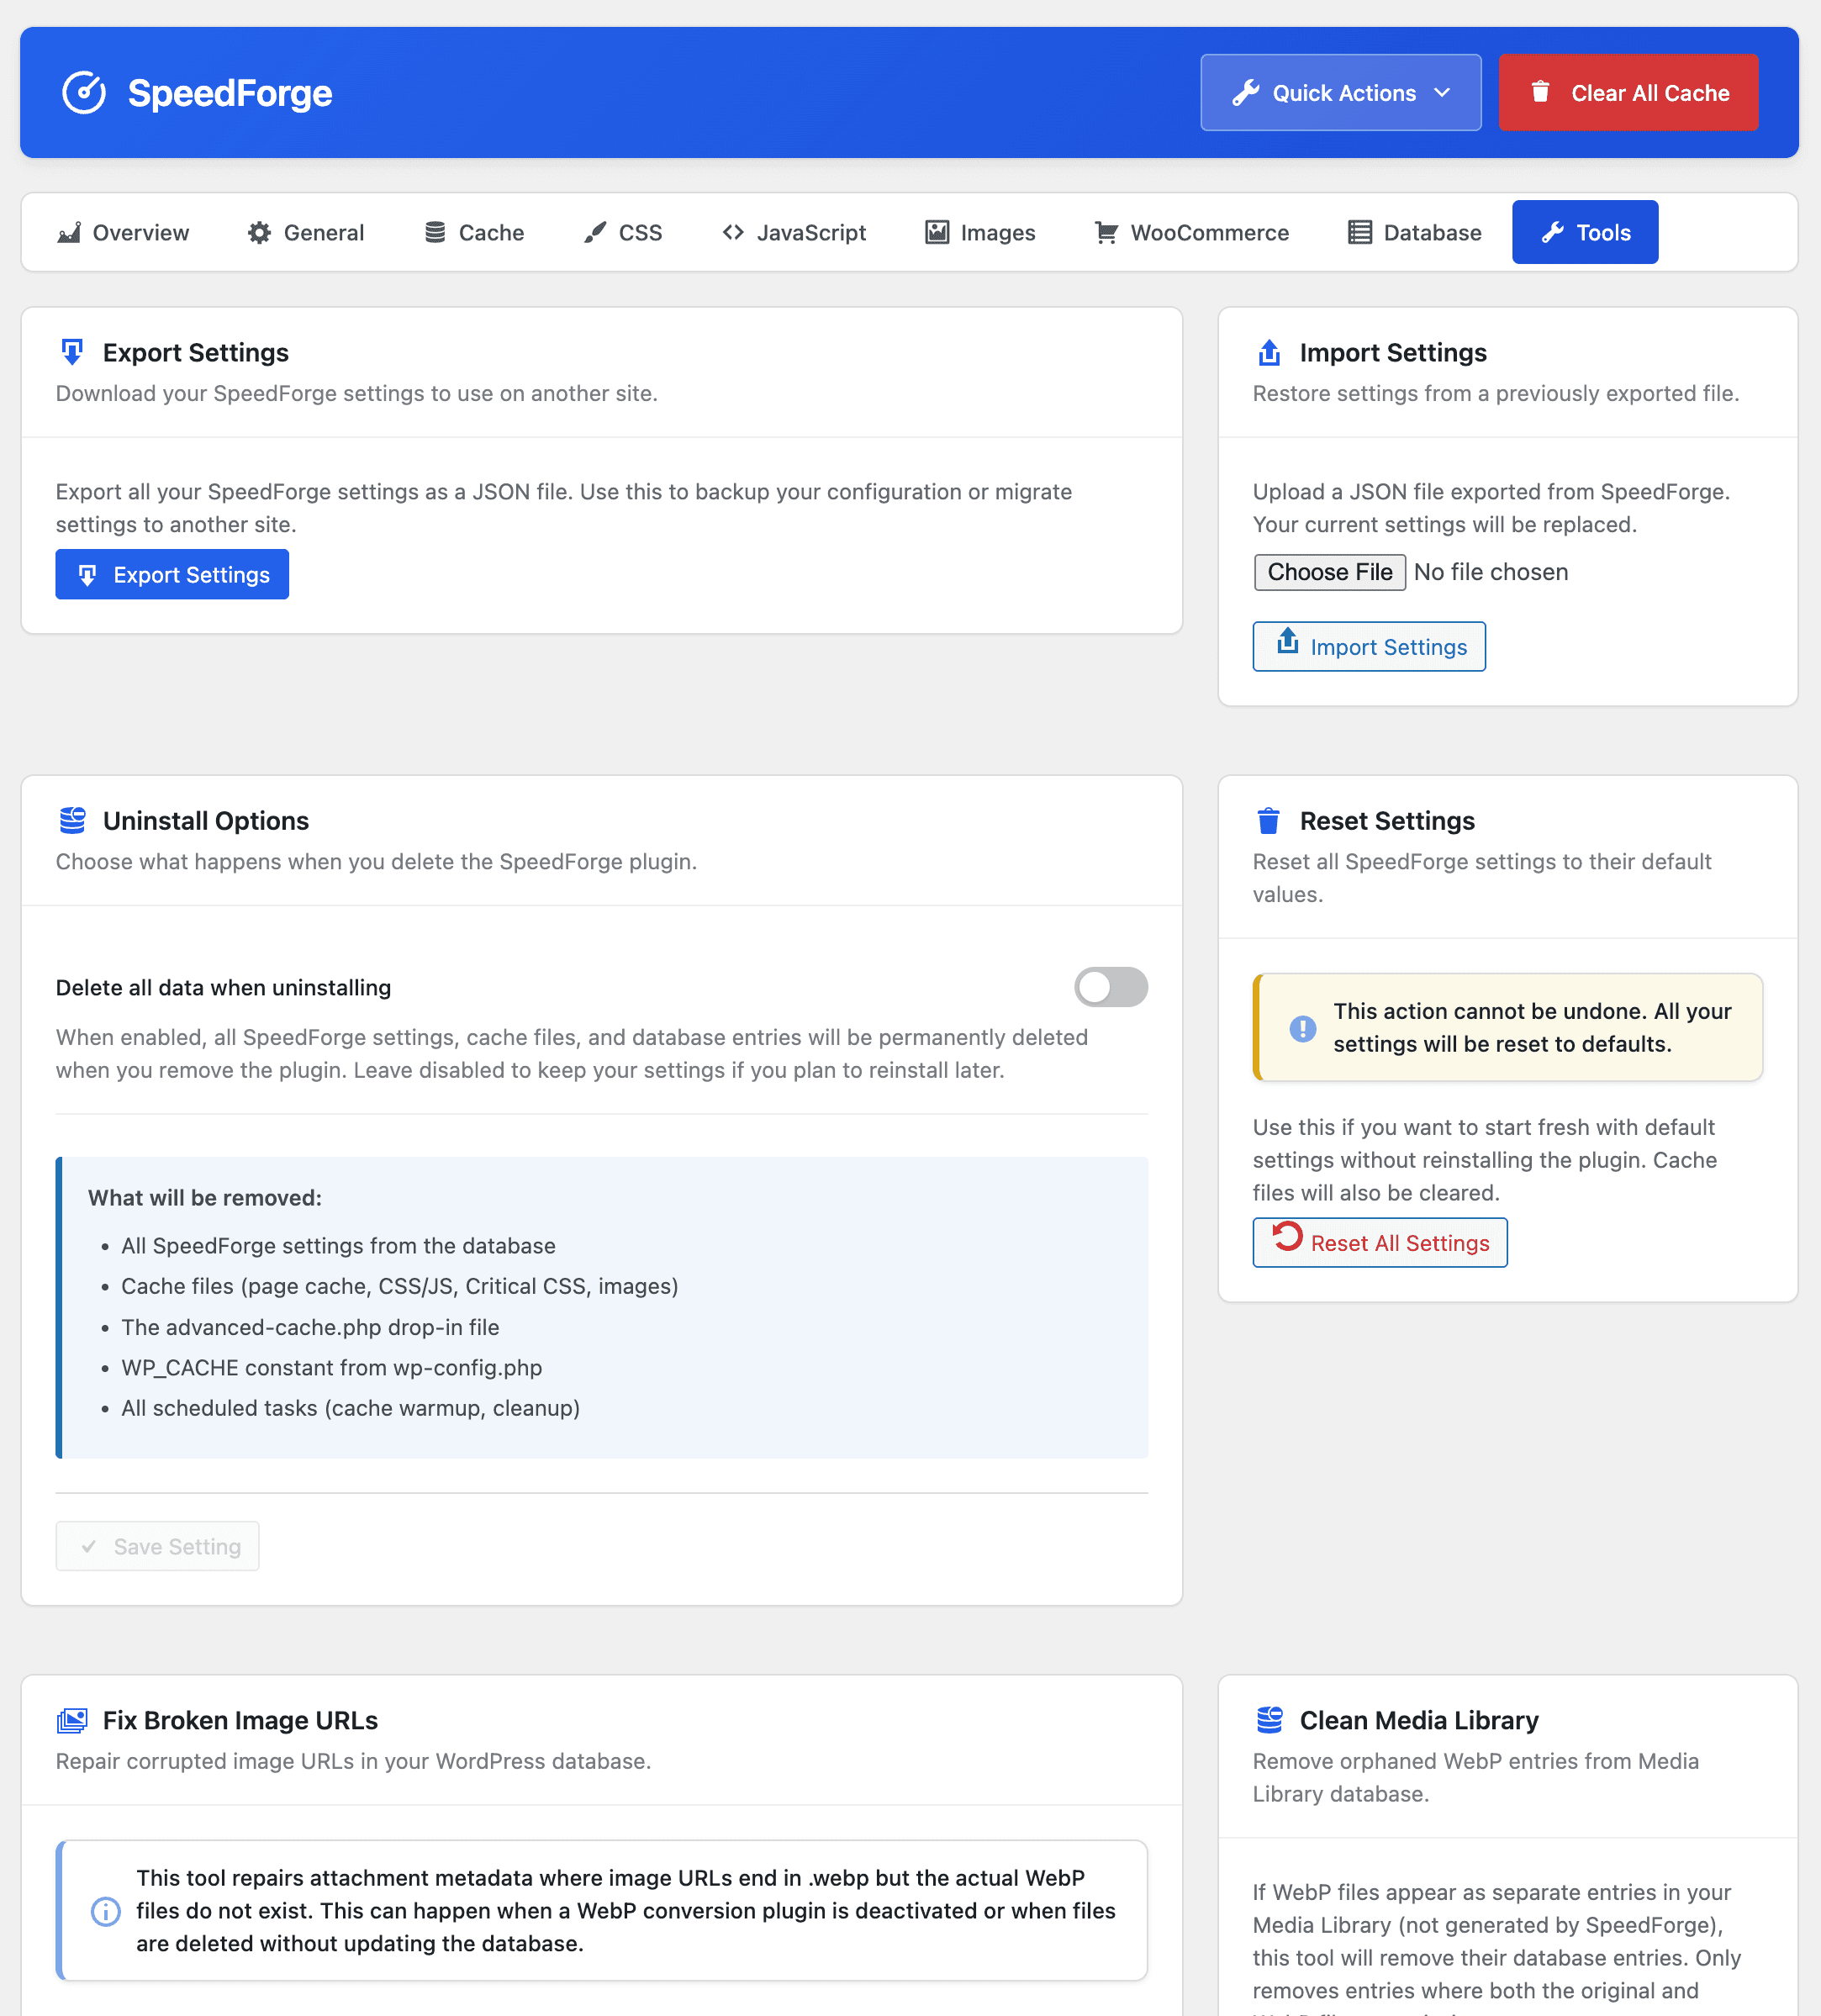Image resolution: width=1821 pixels, height=2016 pixels.
Task: Click the yellow warning exclamation icon
Action: [x=1302, y=1027]
